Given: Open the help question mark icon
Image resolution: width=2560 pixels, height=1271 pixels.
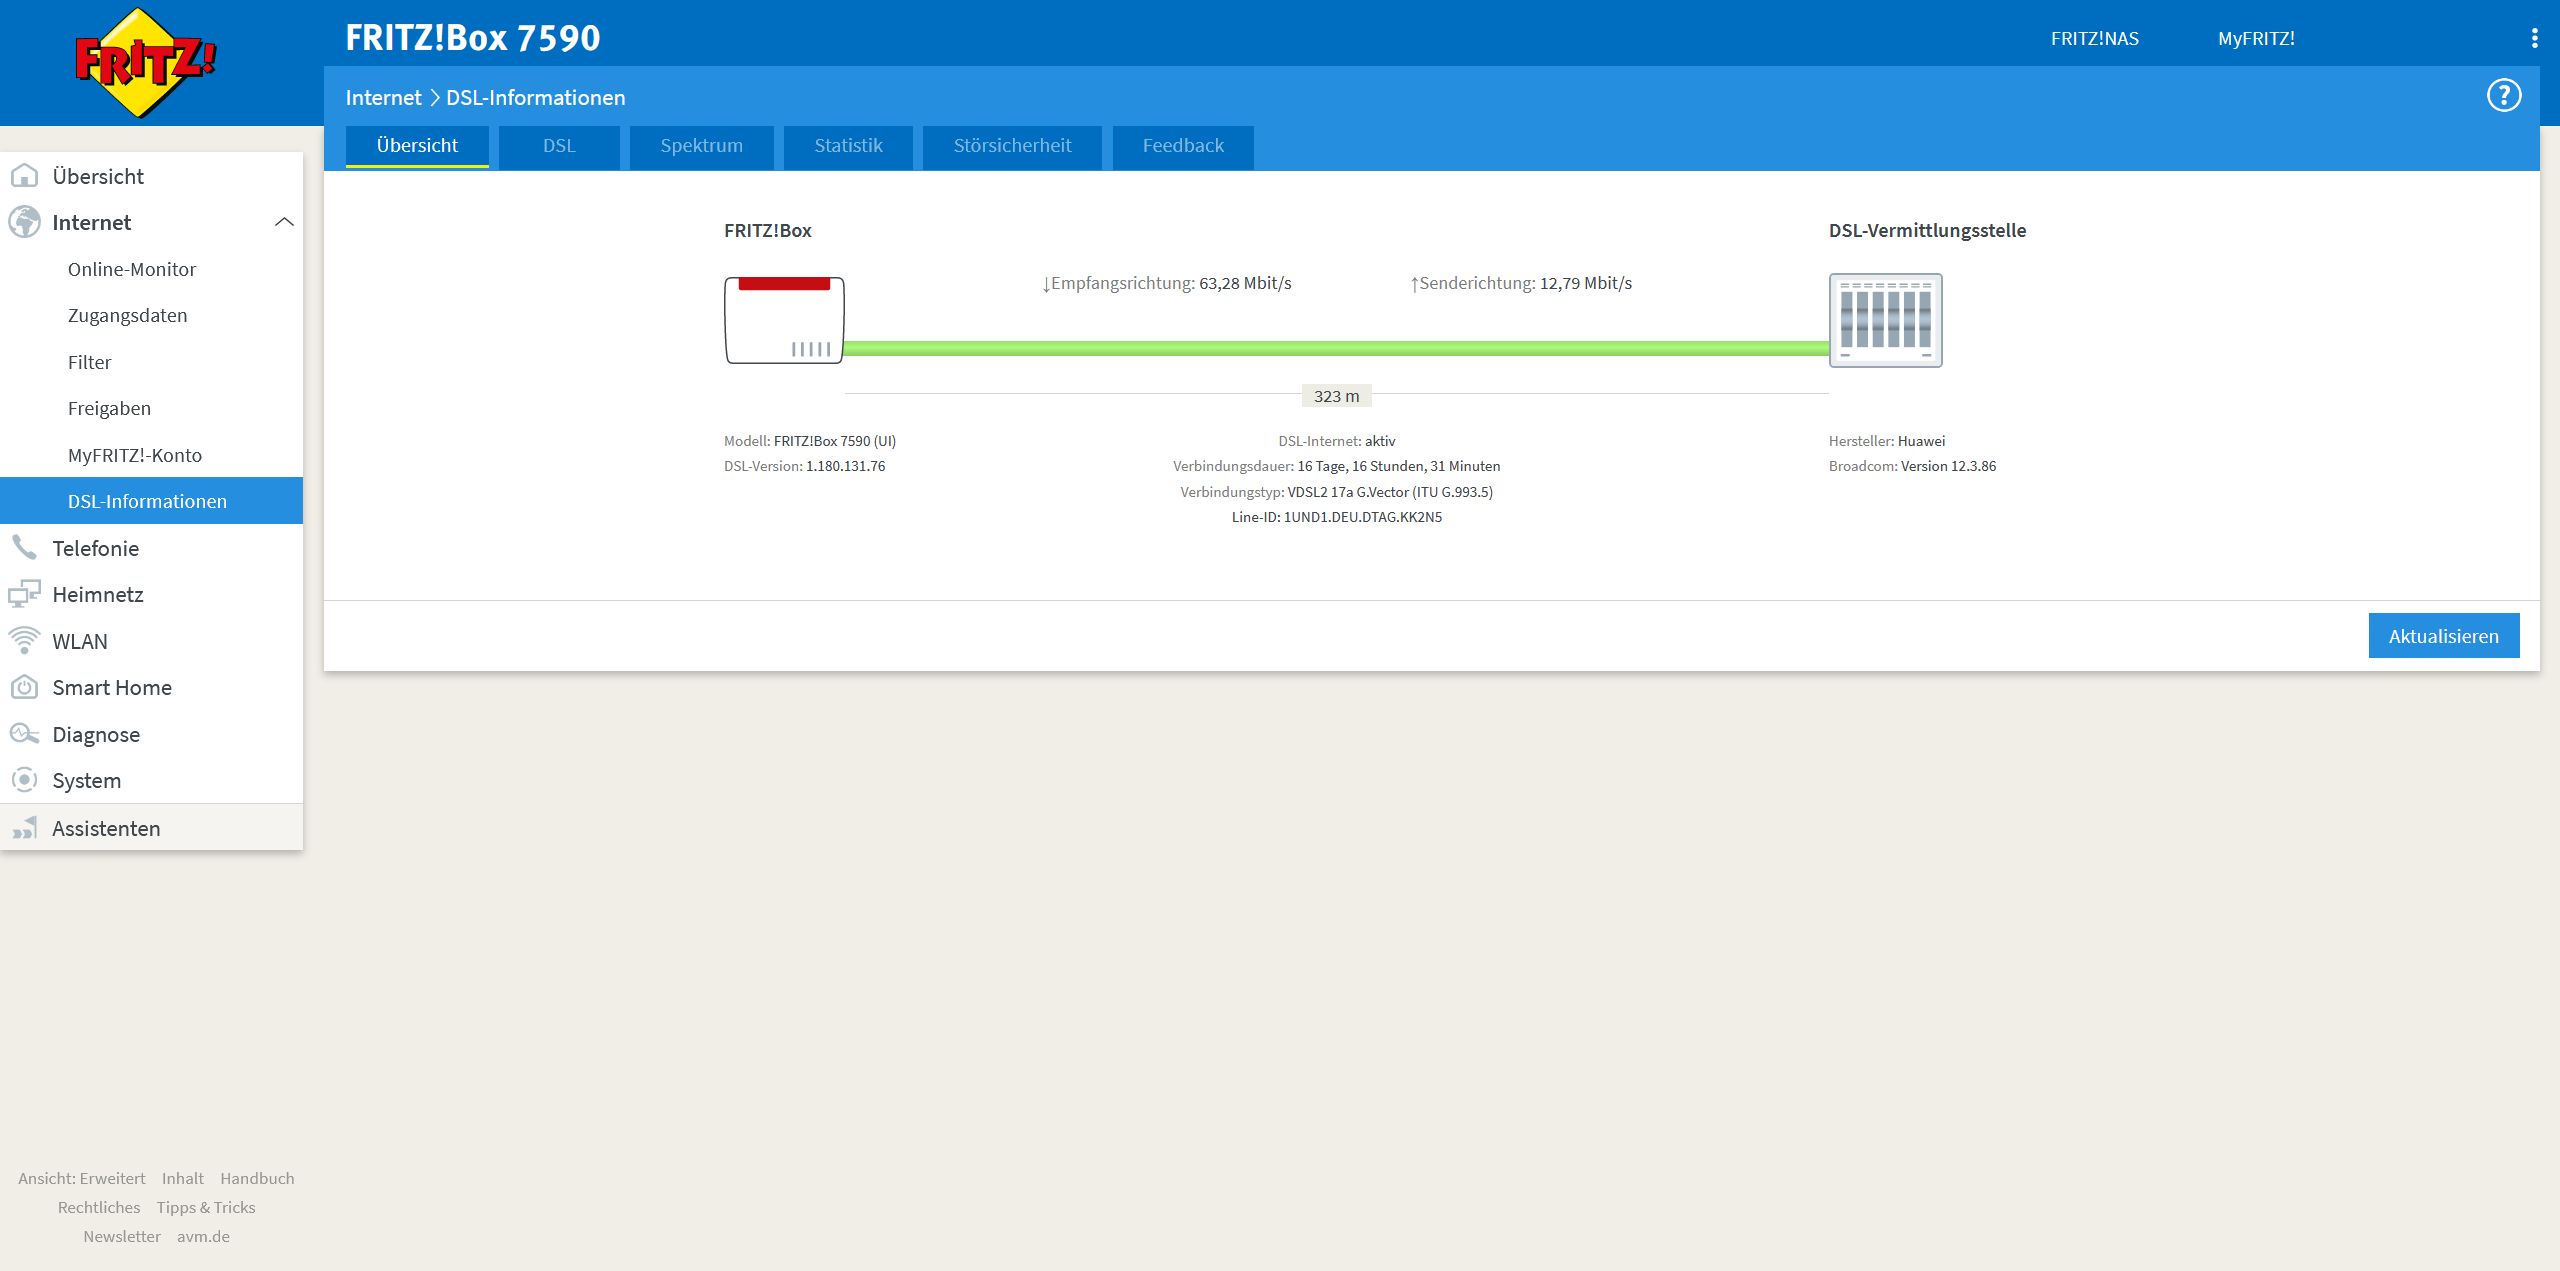Looking at the screenshot, I should click(2503, 96).
